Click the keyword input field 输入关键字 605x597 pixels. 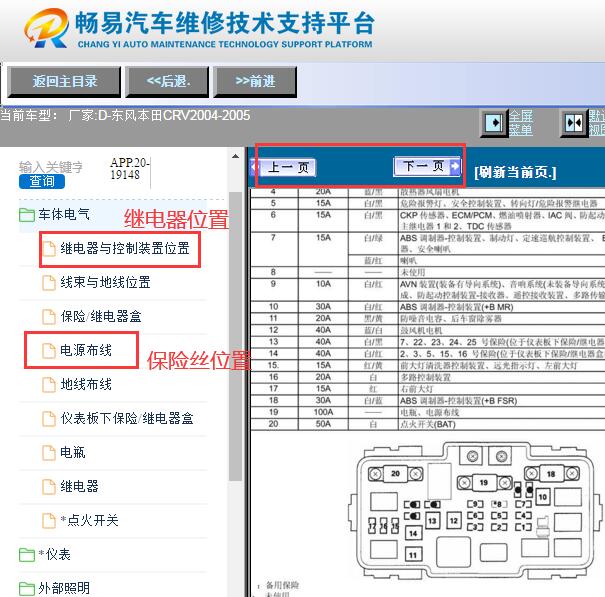pyautogui.click(x=51, y=167)
